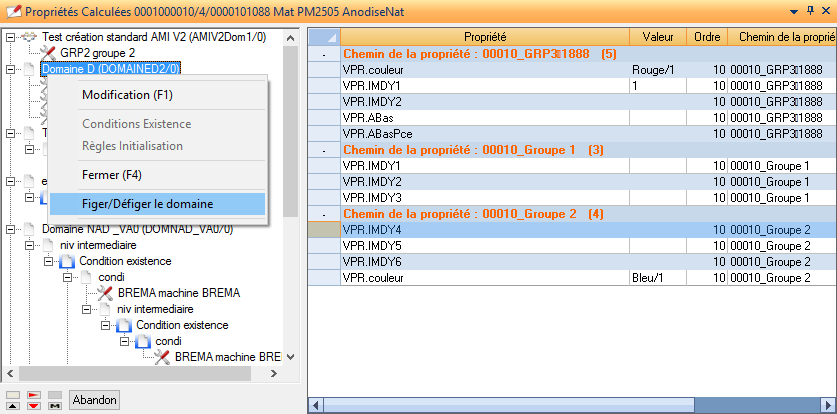Open the title bar window position dropdown arrow
837x414 pixels.
point(794,10)
